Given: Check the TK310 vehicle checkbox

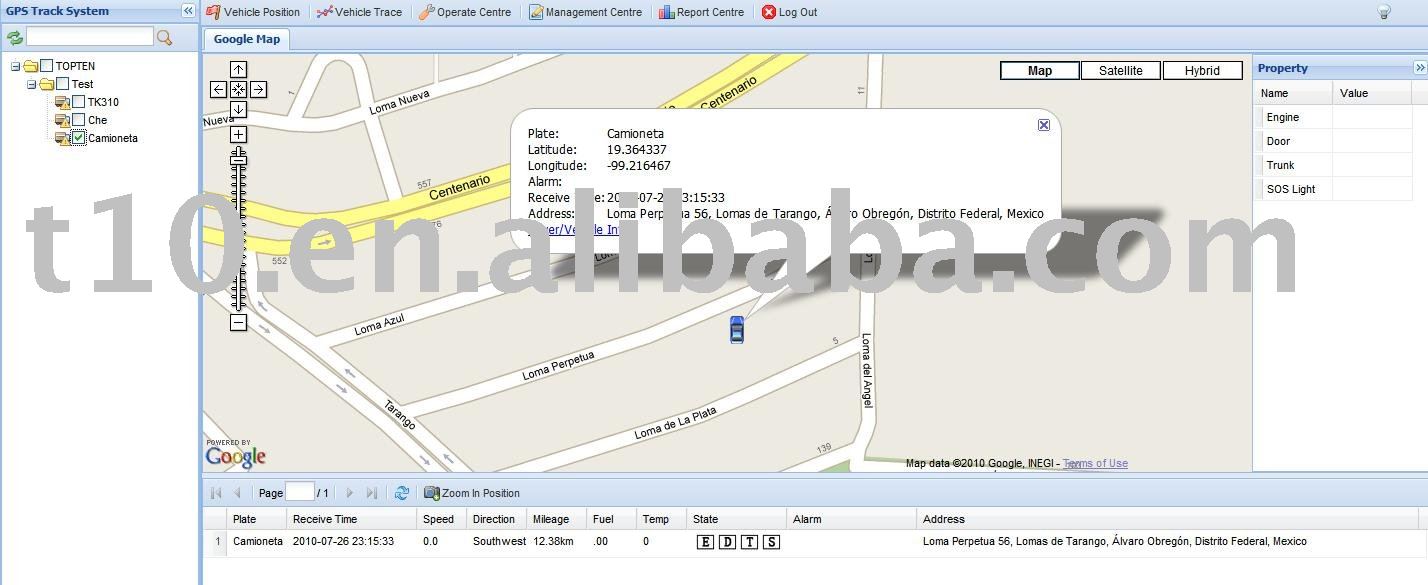Looking at the screenshot, I should [79, 102].
